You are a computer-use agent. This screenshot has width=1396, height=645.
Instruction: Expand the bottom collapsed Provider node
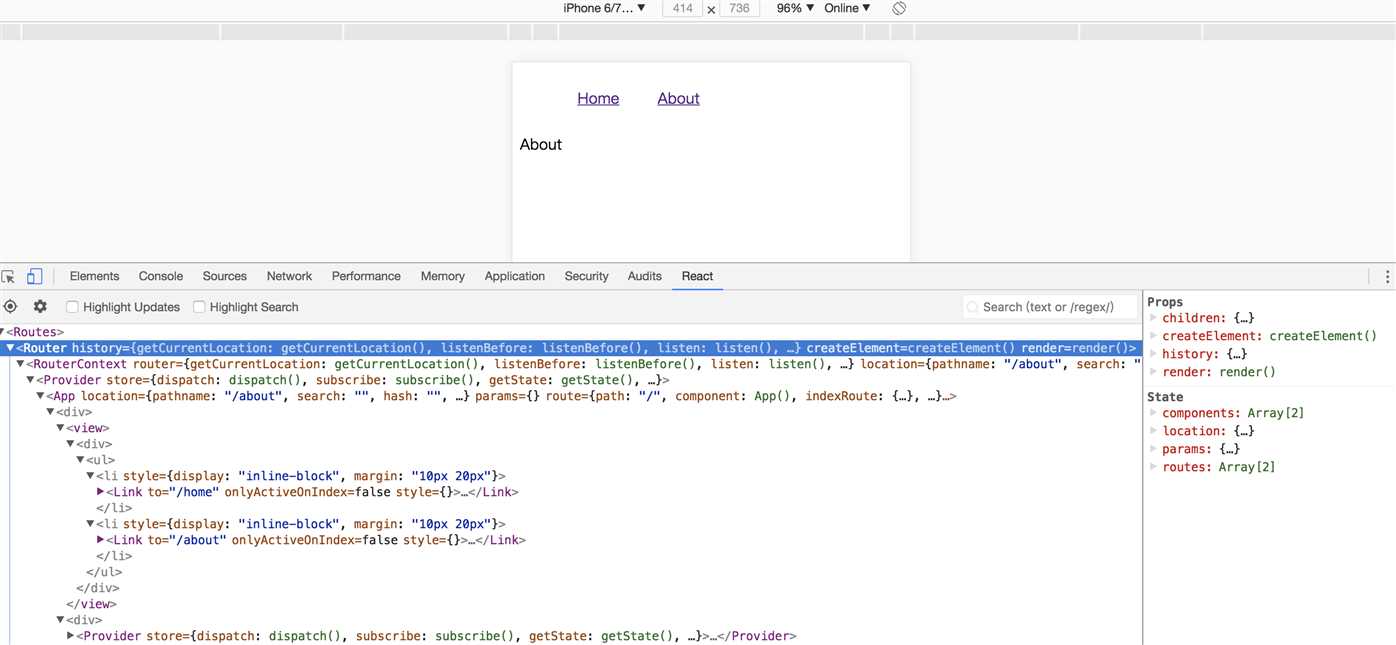70,636
